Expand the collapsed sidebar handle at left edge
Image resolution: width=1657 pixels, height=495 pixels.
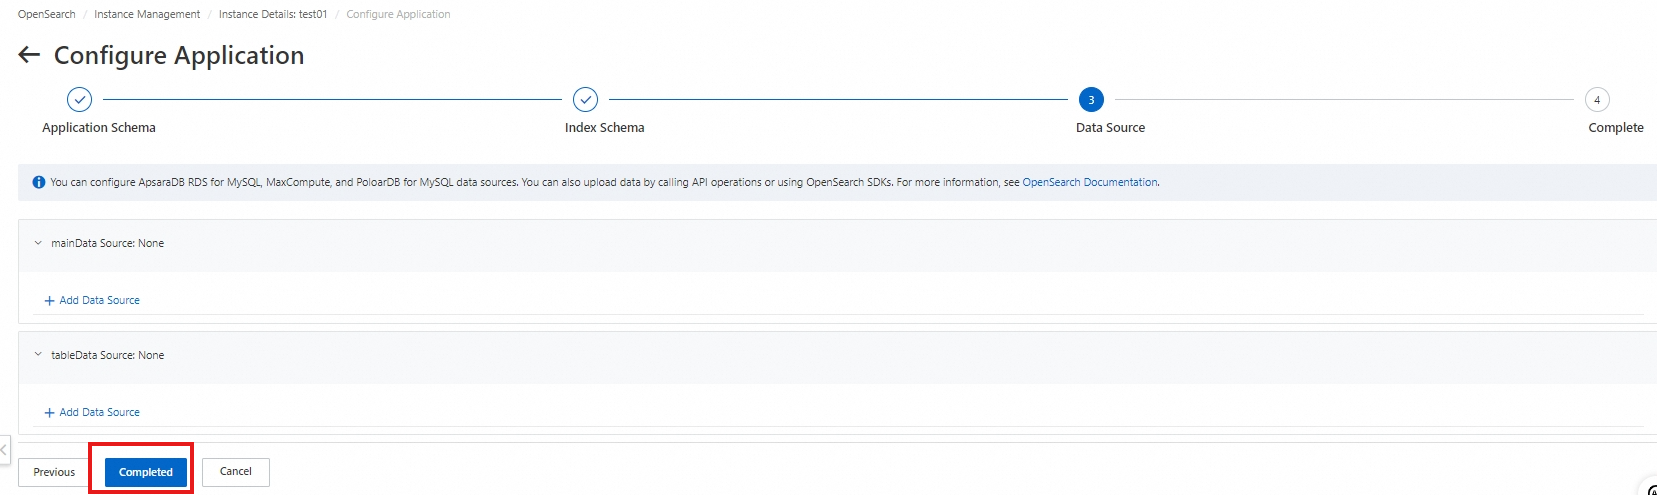click(4, 449)
